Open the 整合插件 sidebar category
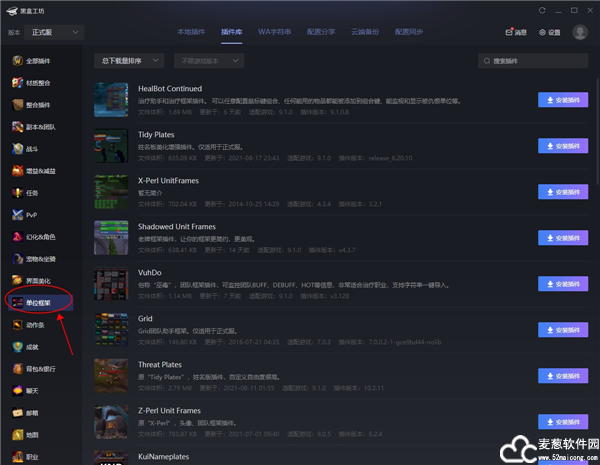 31,105
